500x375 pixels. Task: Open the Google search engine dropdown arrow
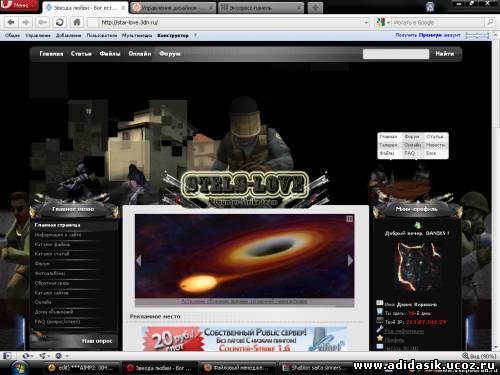(388, 23)
